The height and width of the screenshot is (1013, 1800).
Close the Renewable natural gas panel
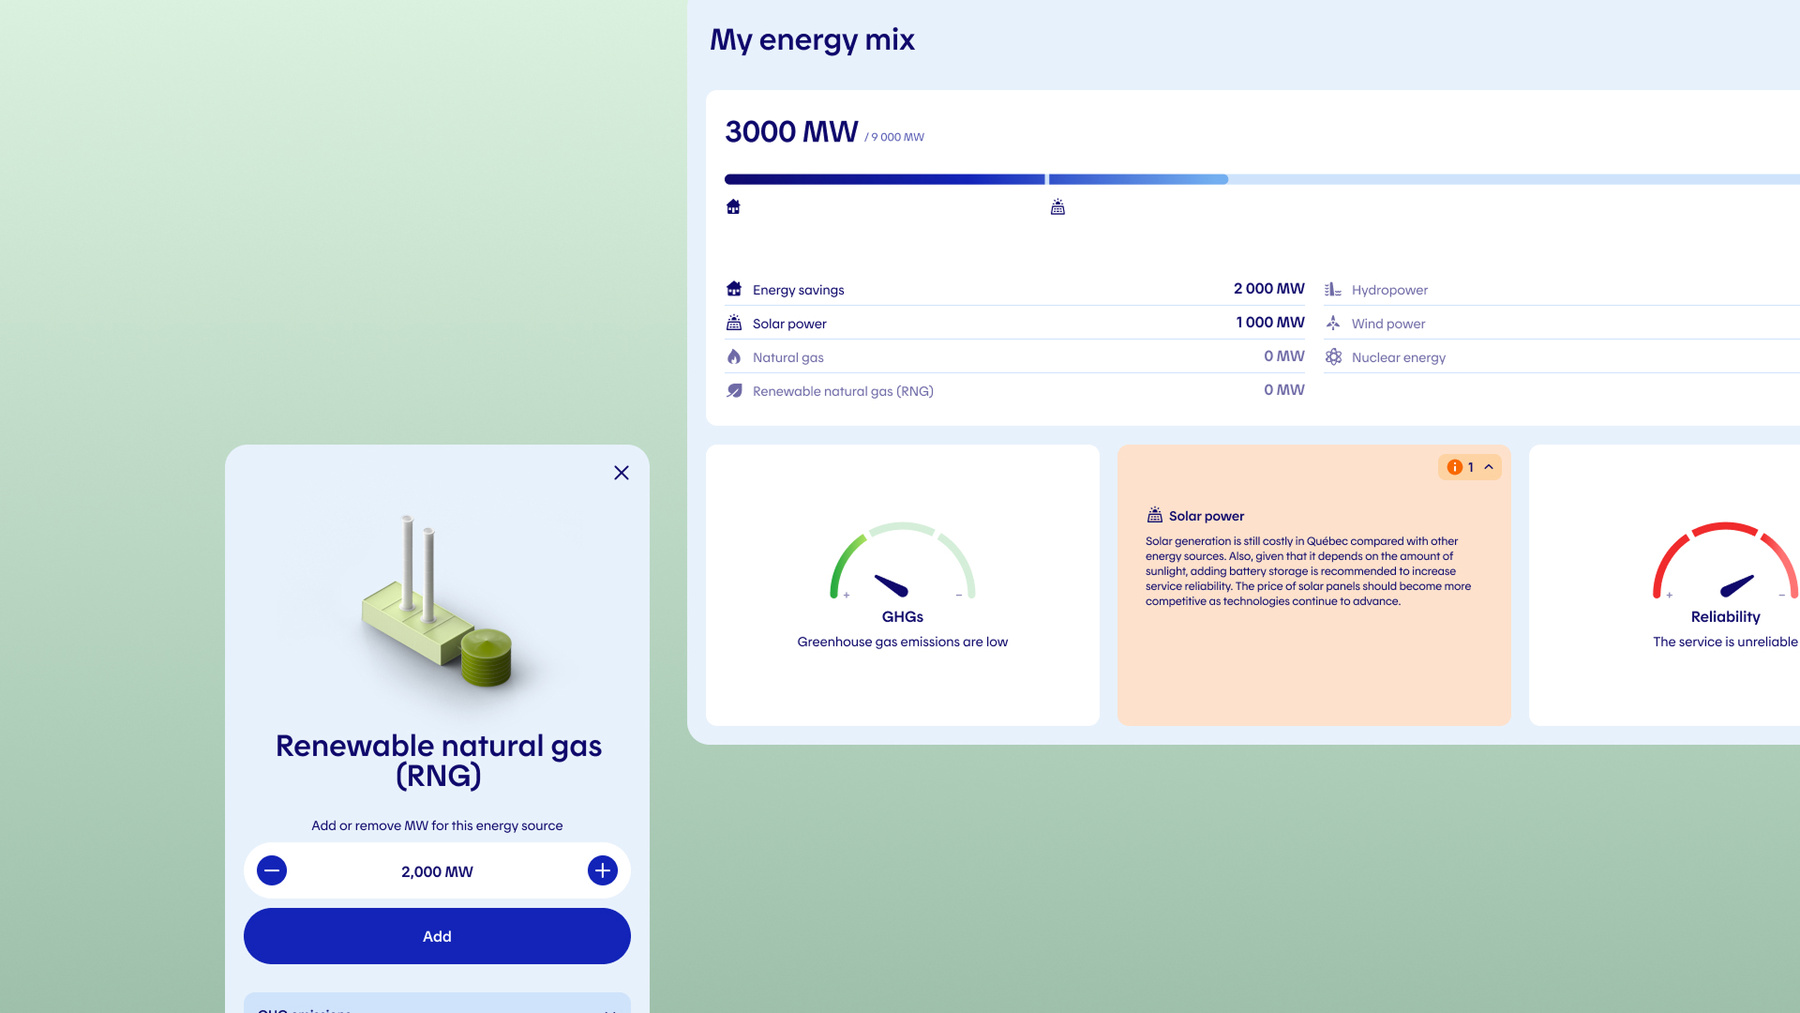point(621,473)
